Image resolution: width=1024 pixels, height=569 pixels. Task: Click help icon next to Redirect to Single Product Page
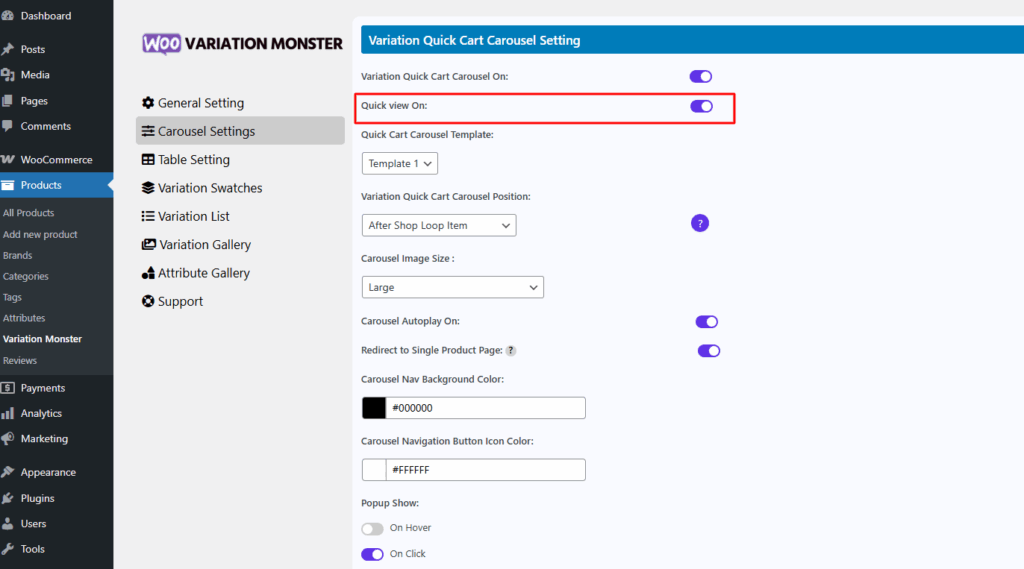(511, 351)
